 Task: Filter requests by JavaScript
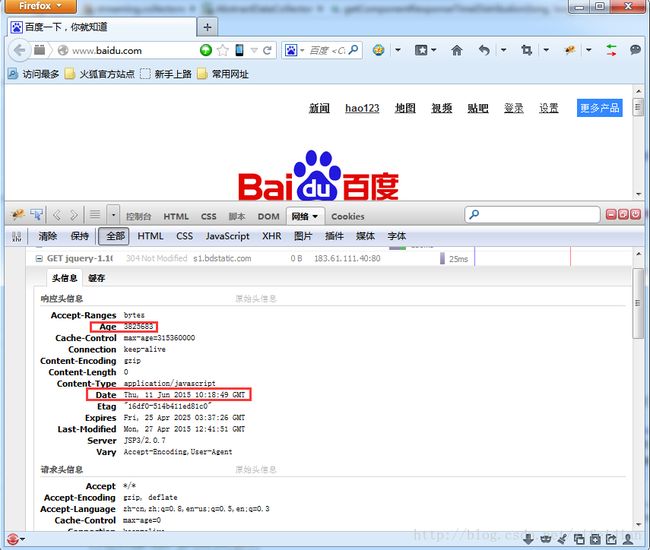click(228, 236)
